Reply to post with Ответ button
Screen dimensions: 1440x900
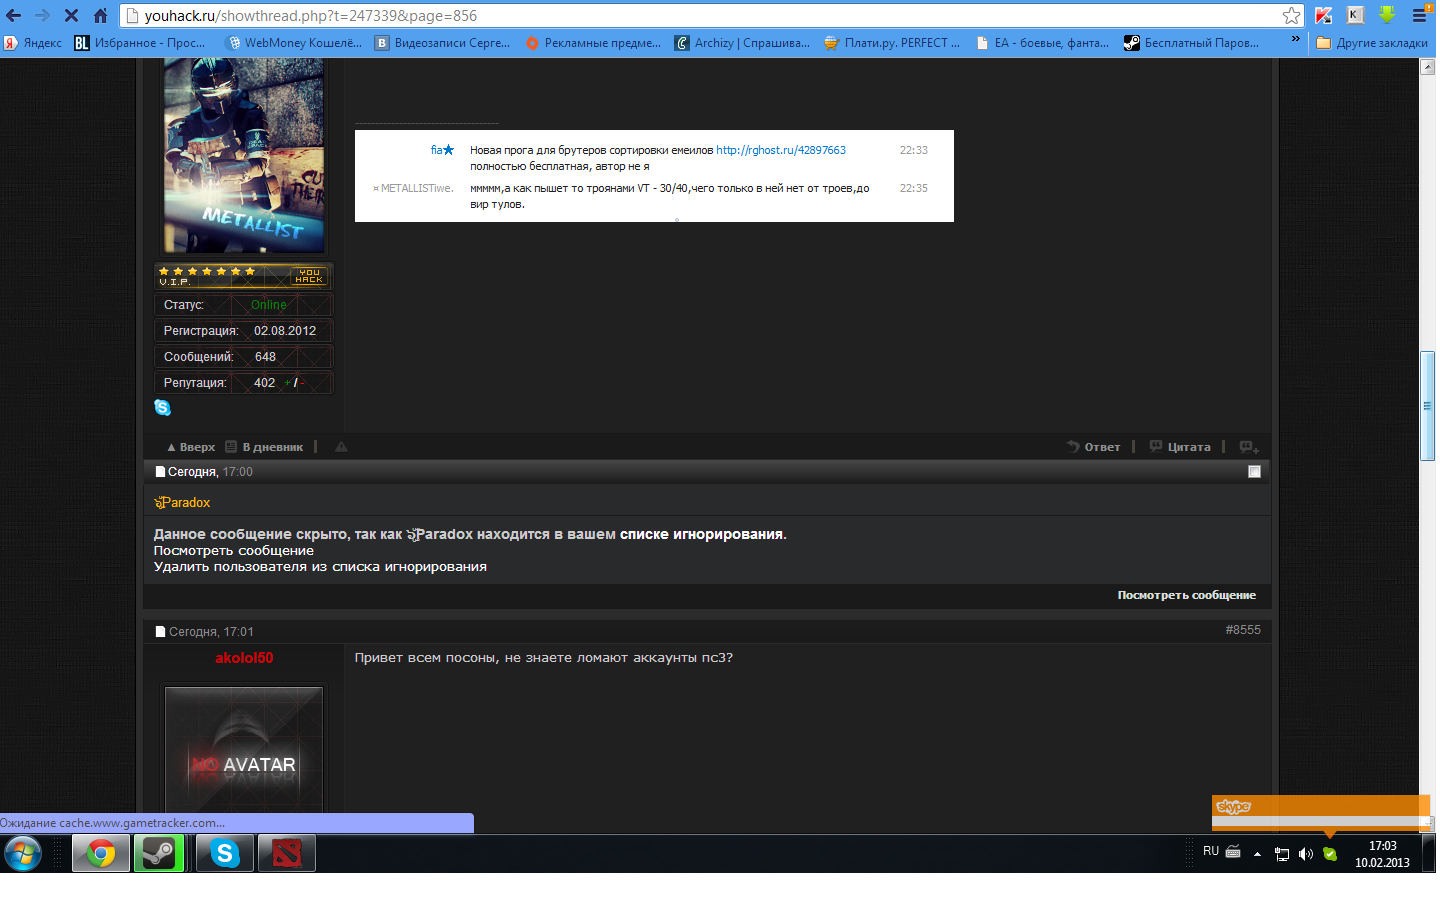pos(1093,447)
